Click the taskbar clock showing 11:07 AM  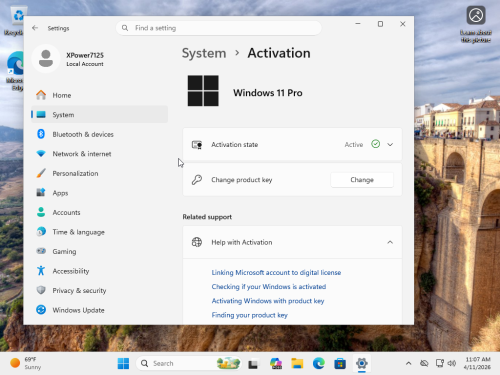(x=477, y=363)
